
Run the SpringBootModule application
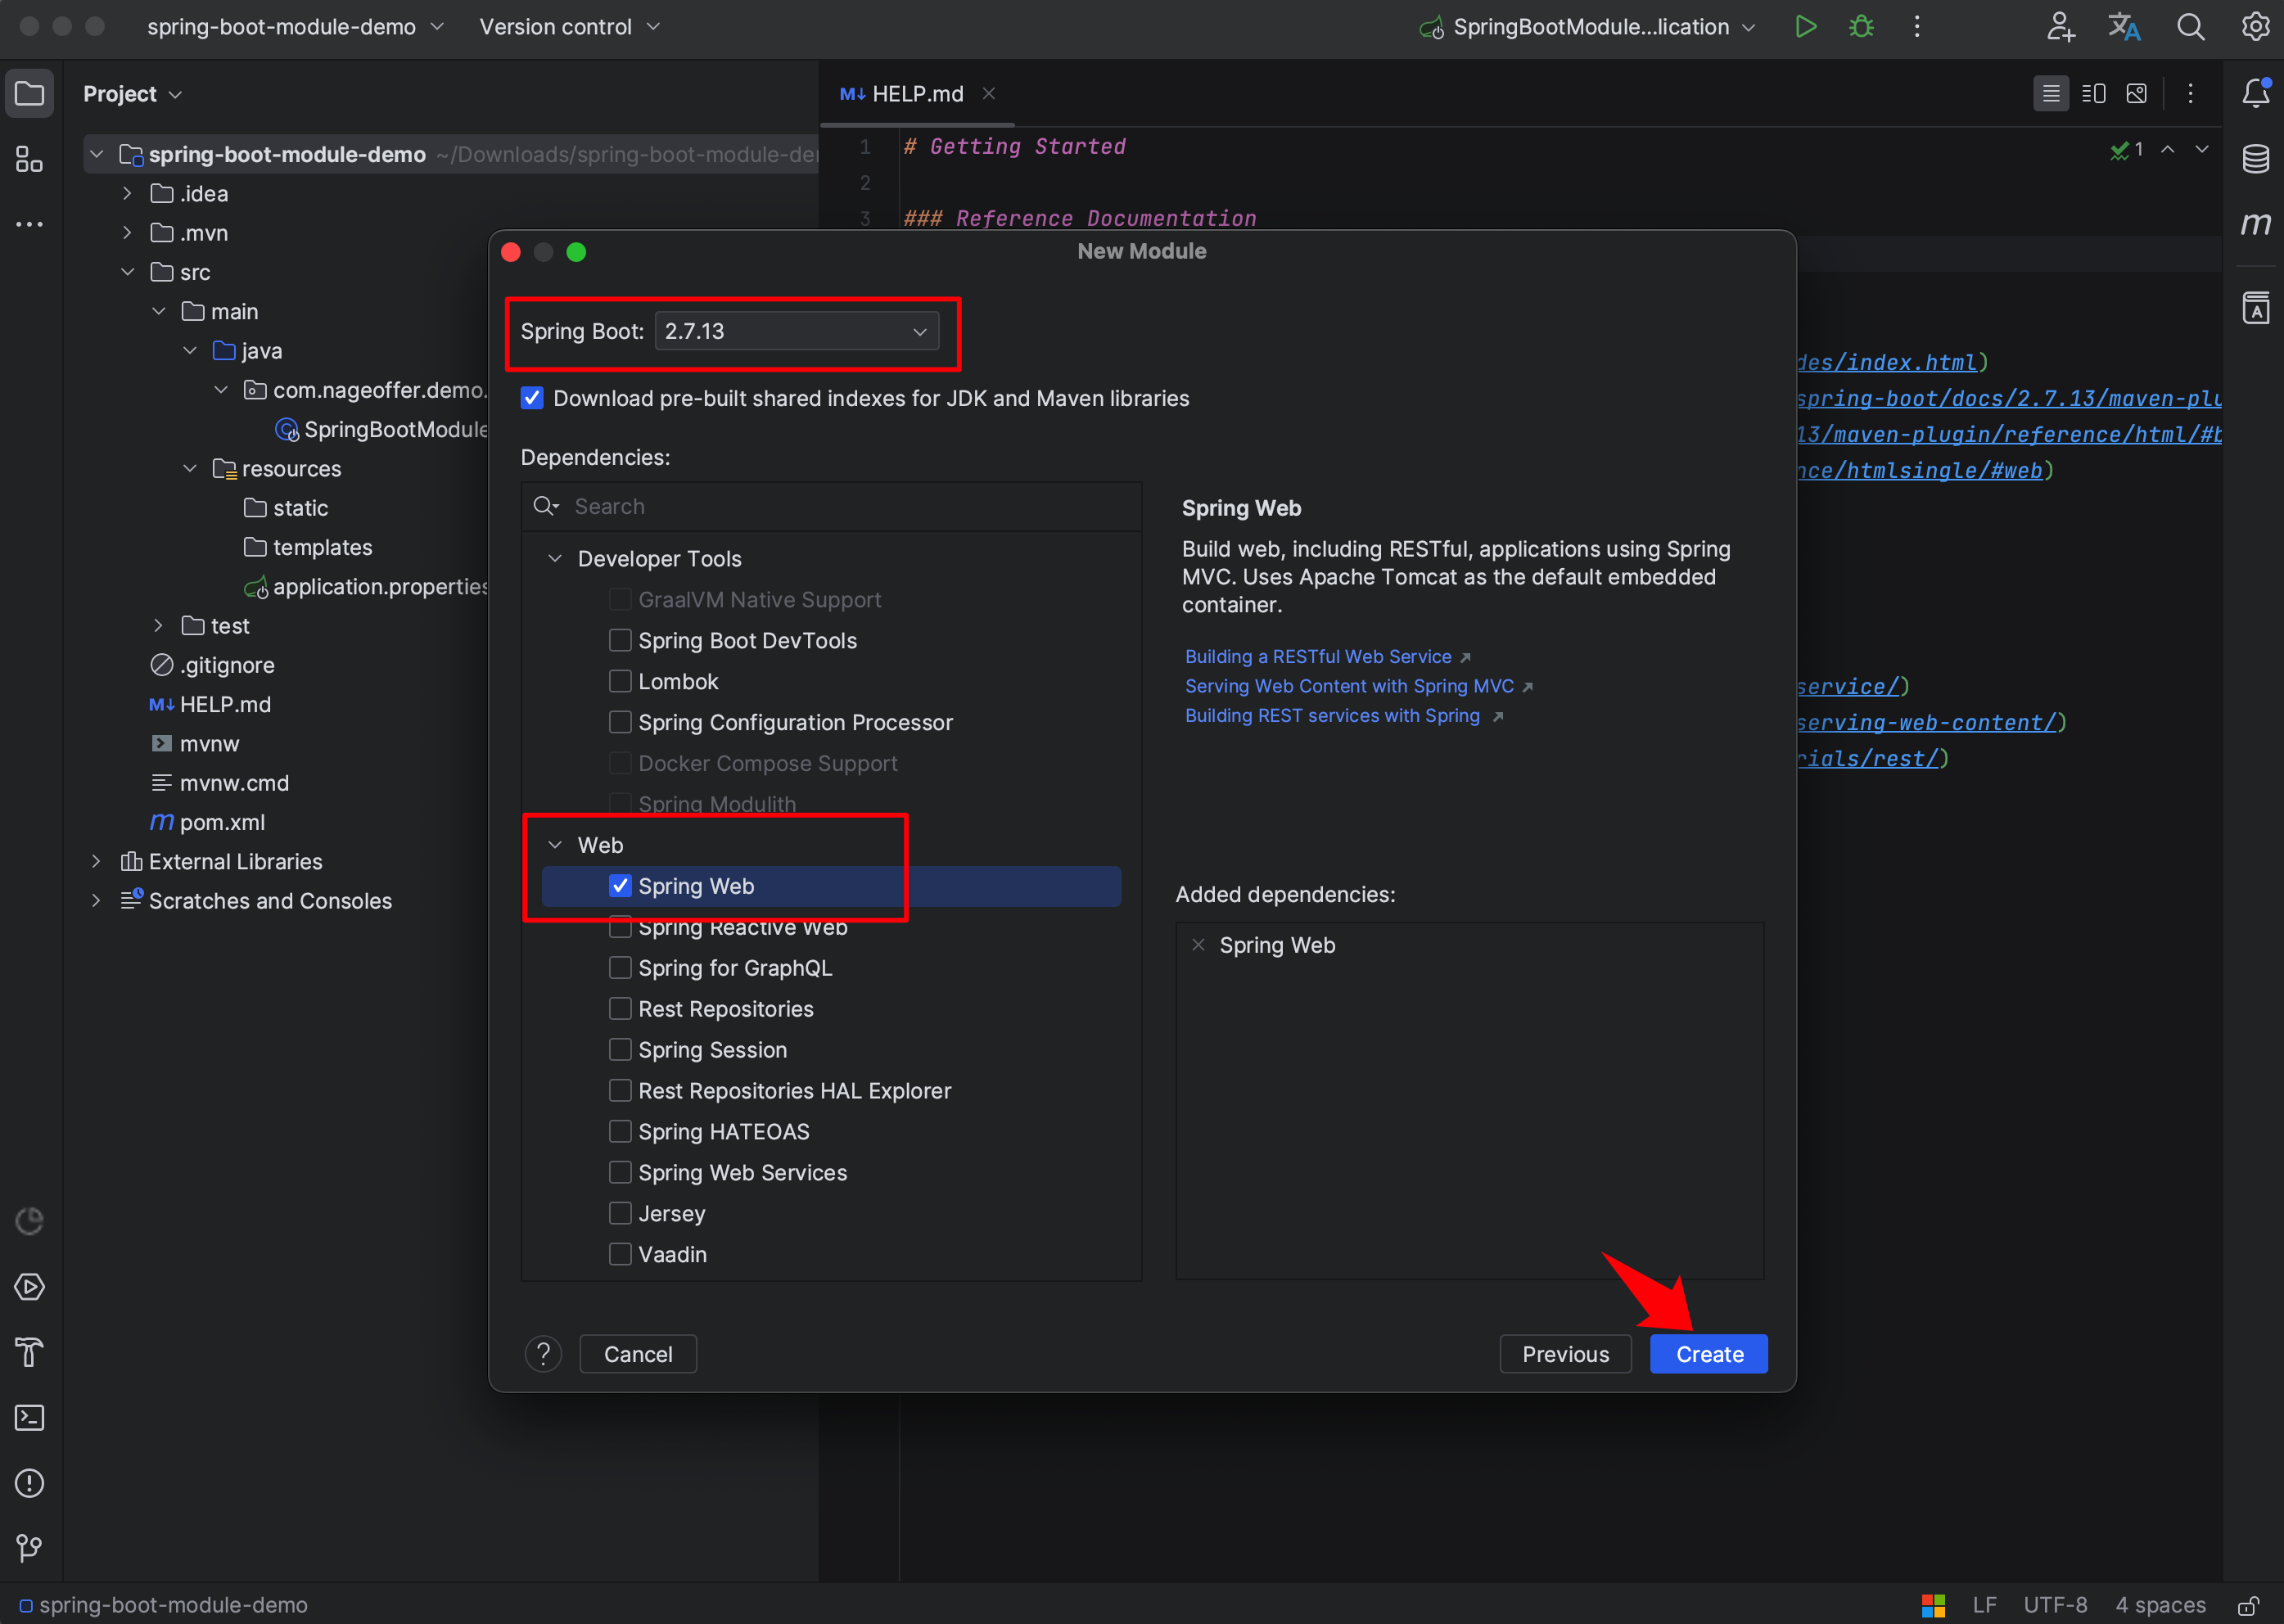1805,27
